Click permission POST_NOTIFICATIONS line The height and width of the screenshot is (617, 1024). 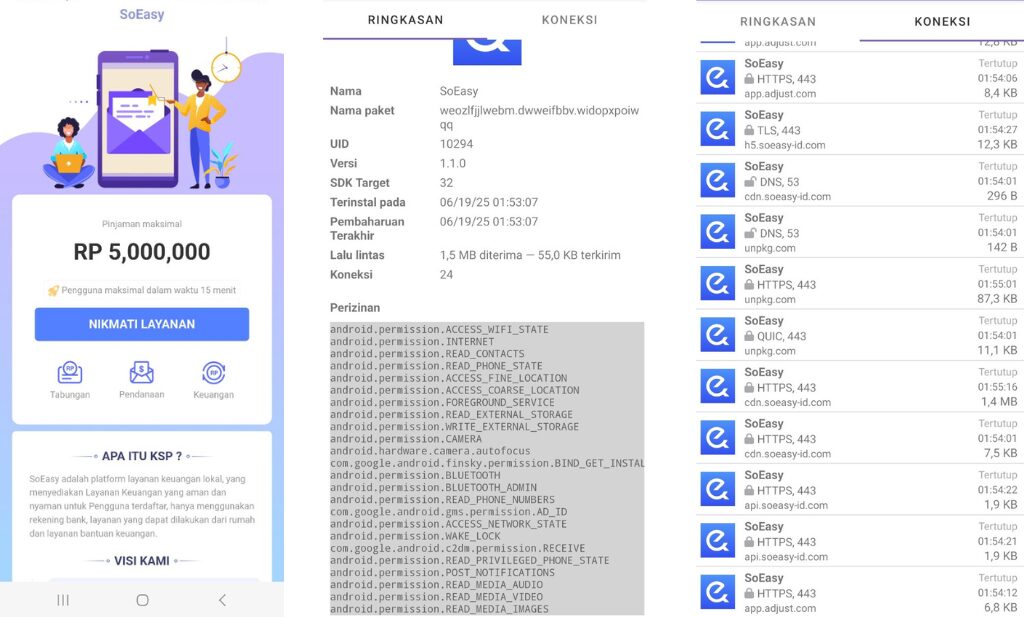[x=442, y=573]
